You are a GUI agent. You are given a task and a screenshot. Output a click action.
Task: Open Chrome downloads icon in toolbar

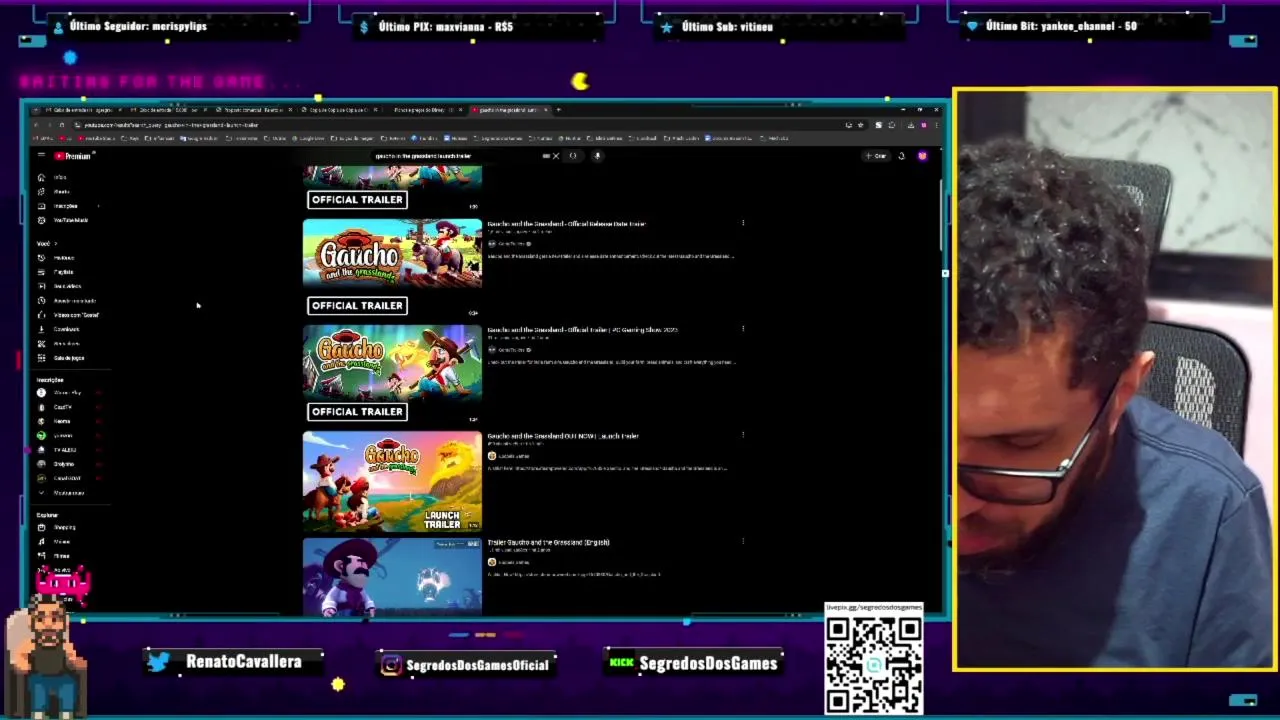(x=909, y=125)
